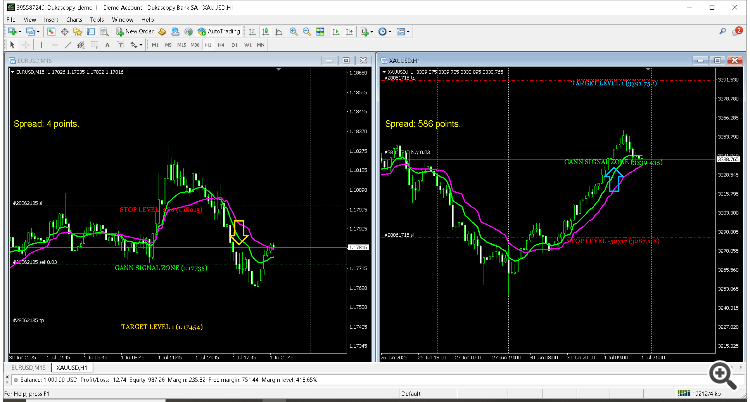Open the Templates toolbar icon
The image size is (750, 402).
point(400,32)
